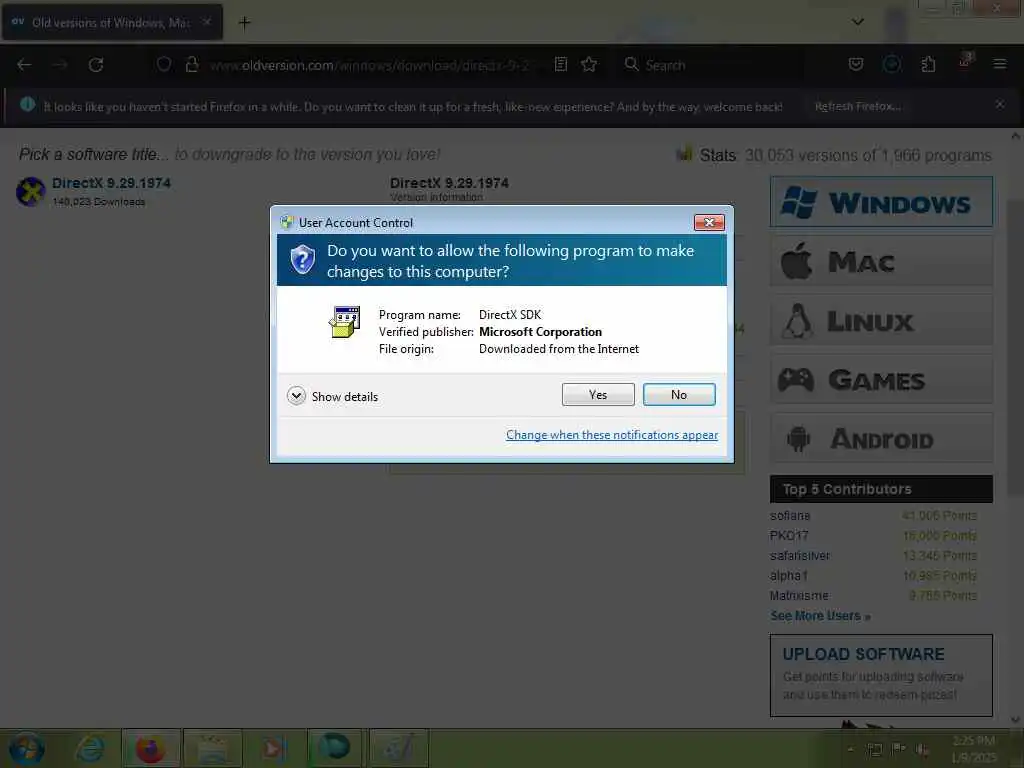Image resolution: width=1024 pixels, height=768 pixels.
Task: Open the Games category banner
Action: pyautogui.click(x=881, y=379)
